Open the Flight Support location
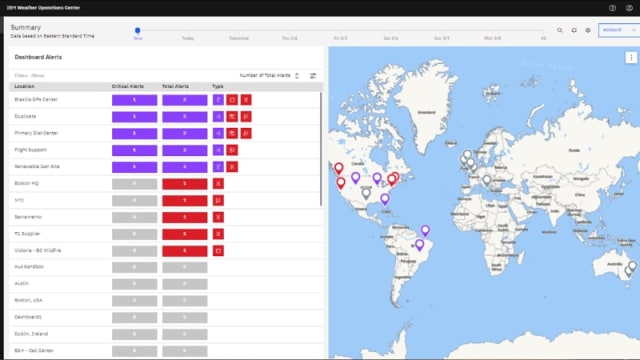 pyautogui.click(x=31, y=150)
